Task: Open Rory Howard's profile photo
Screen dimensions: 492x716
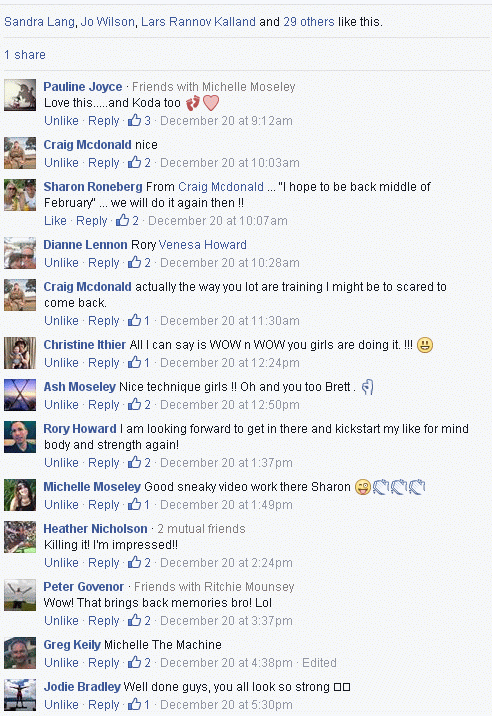Action: (20, 437)
